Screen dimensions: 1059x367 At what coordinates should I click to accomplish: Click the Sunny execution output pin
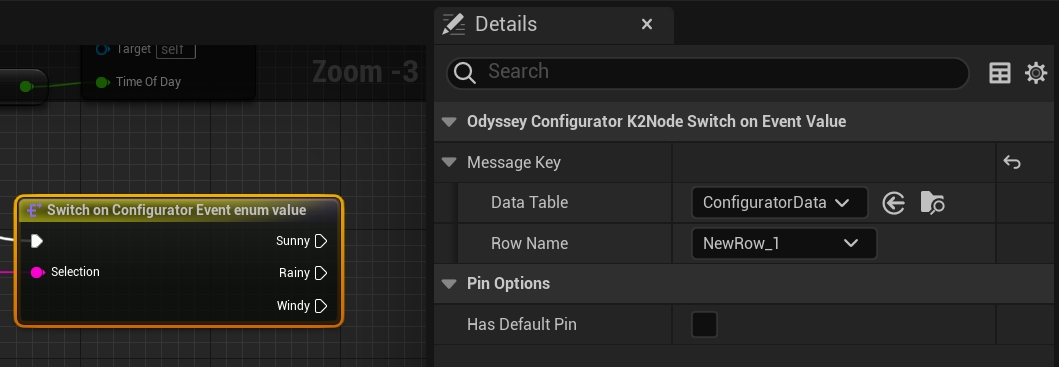point(321,241)
